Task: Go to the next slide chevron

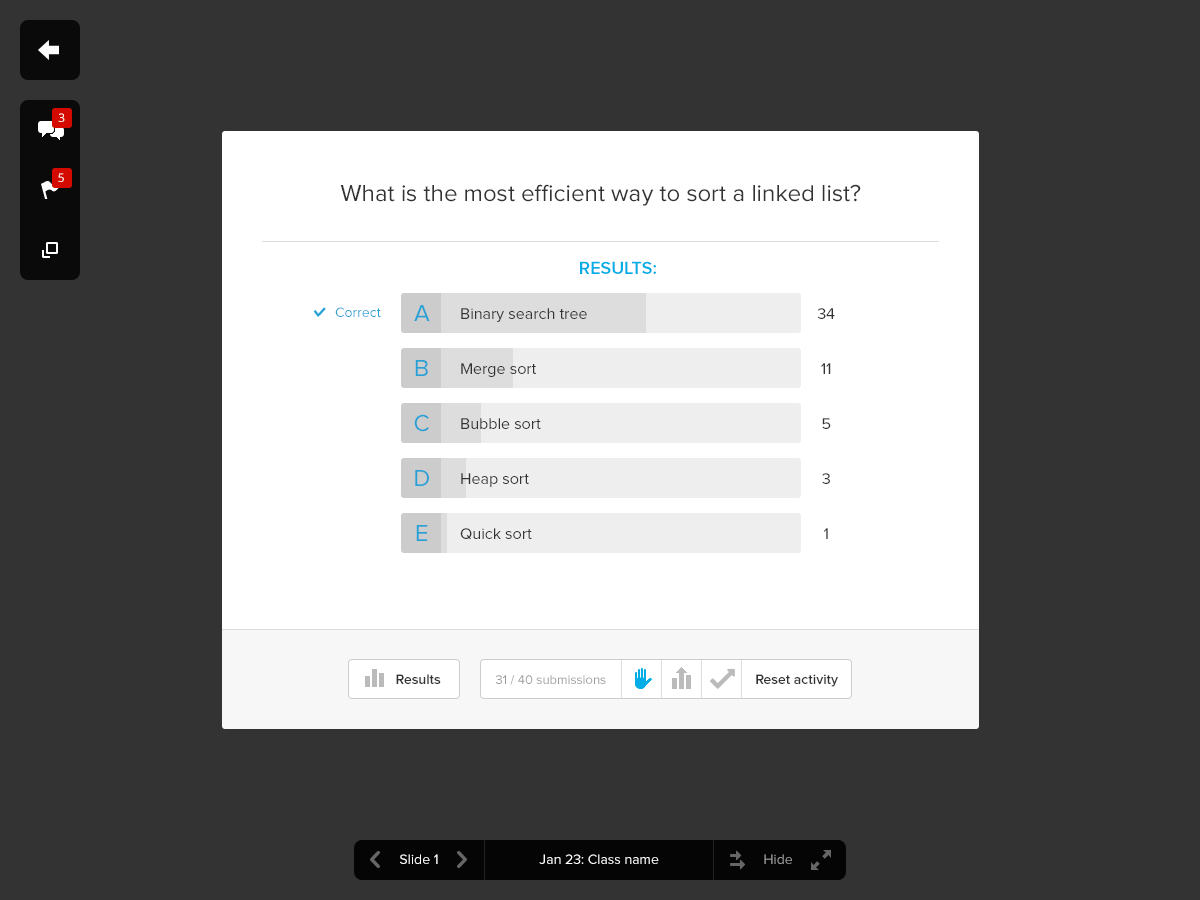Action: 462,859
